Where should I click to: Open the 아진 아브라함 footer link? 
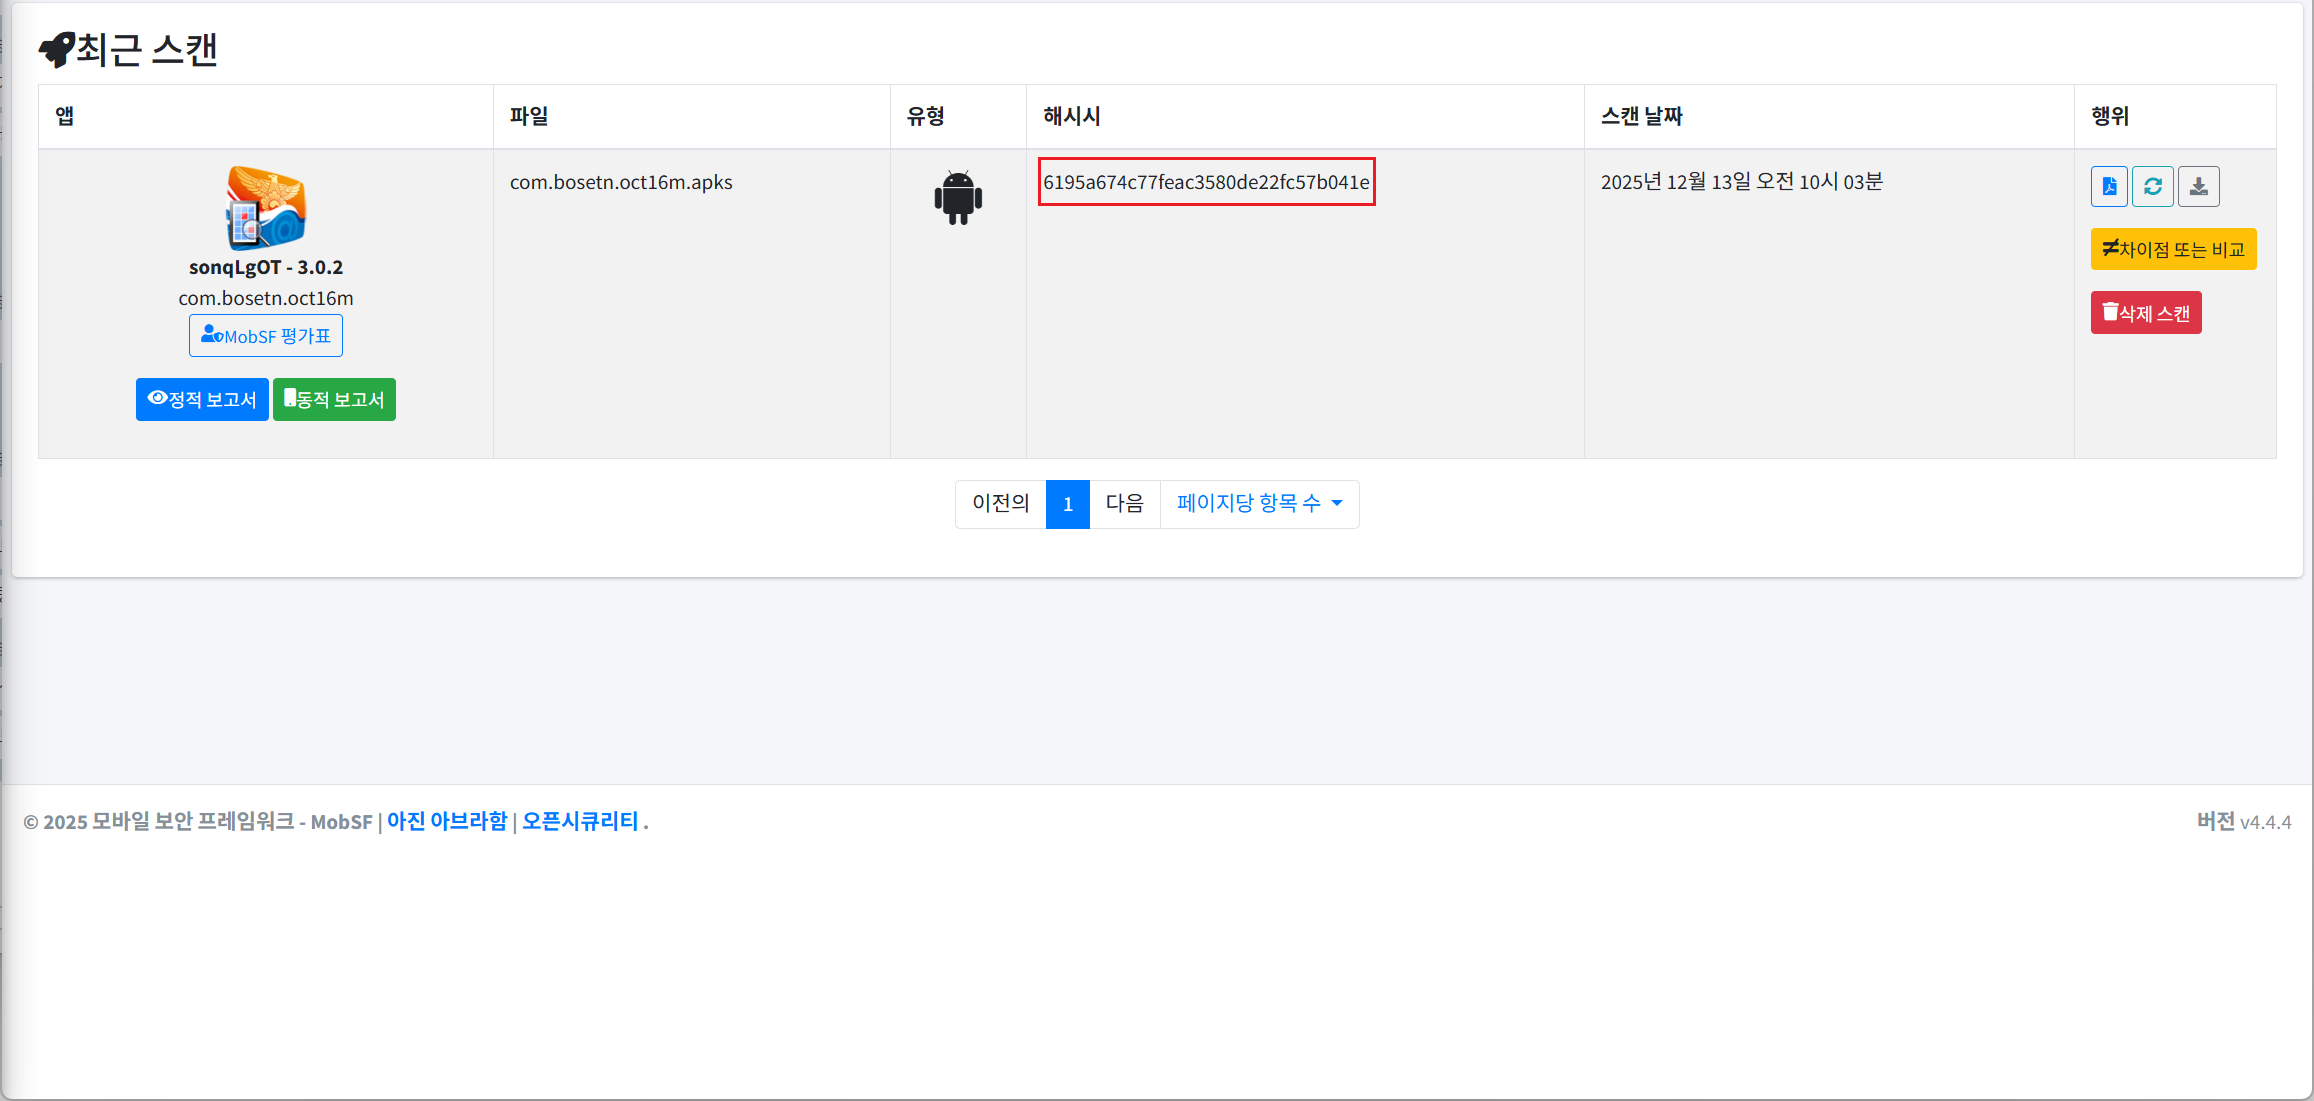coord(447,822)
